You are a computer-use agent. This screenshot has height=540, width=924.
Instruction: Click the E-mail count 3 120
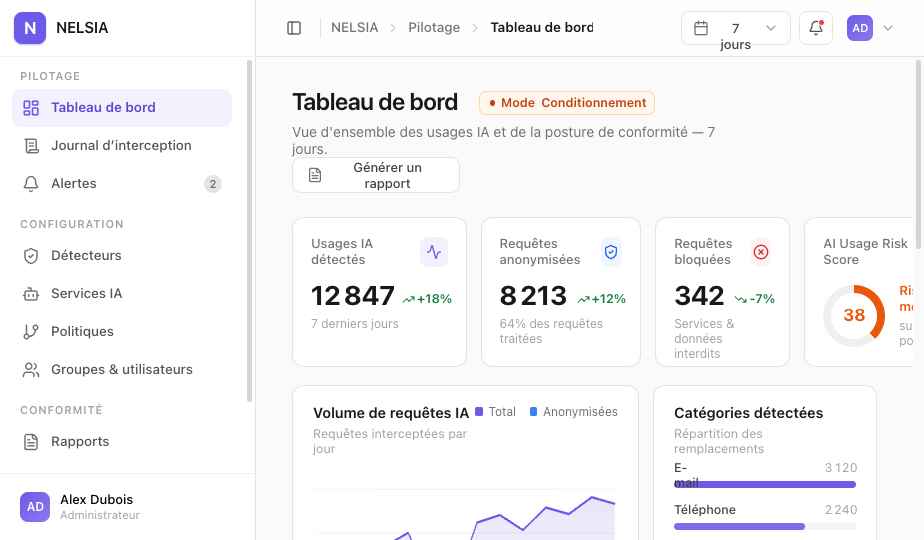pos(841,468)
